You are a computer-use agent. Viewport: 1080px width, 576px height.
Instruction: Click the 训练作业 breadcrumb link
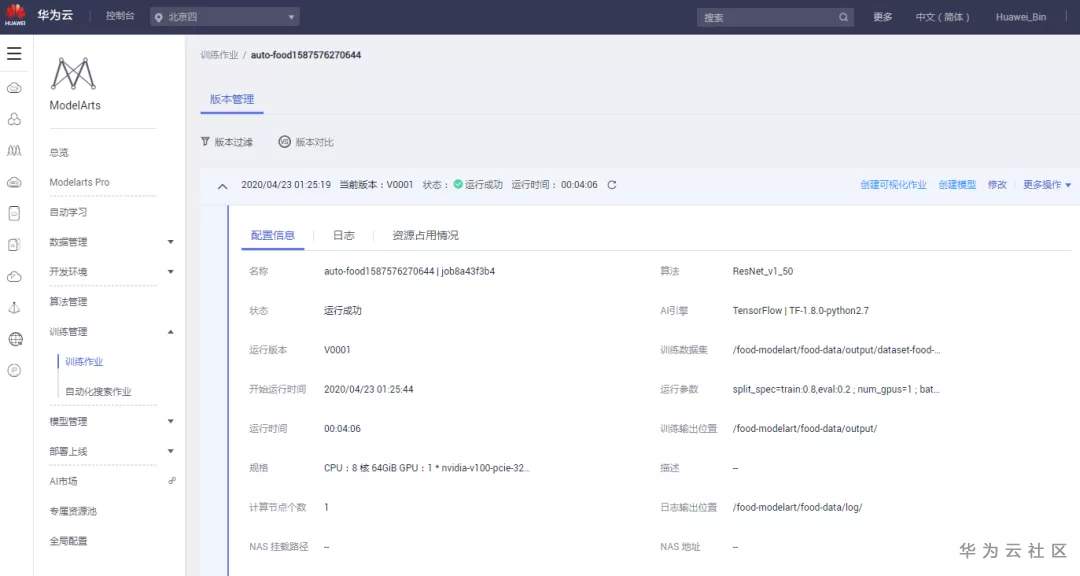click(219, 55)
